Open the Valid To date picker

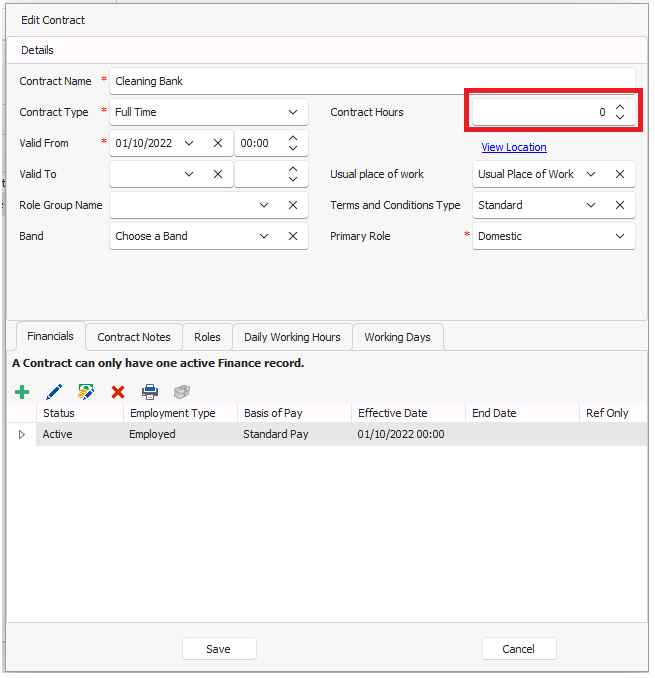pyautogui.click(x=189, y=174)
